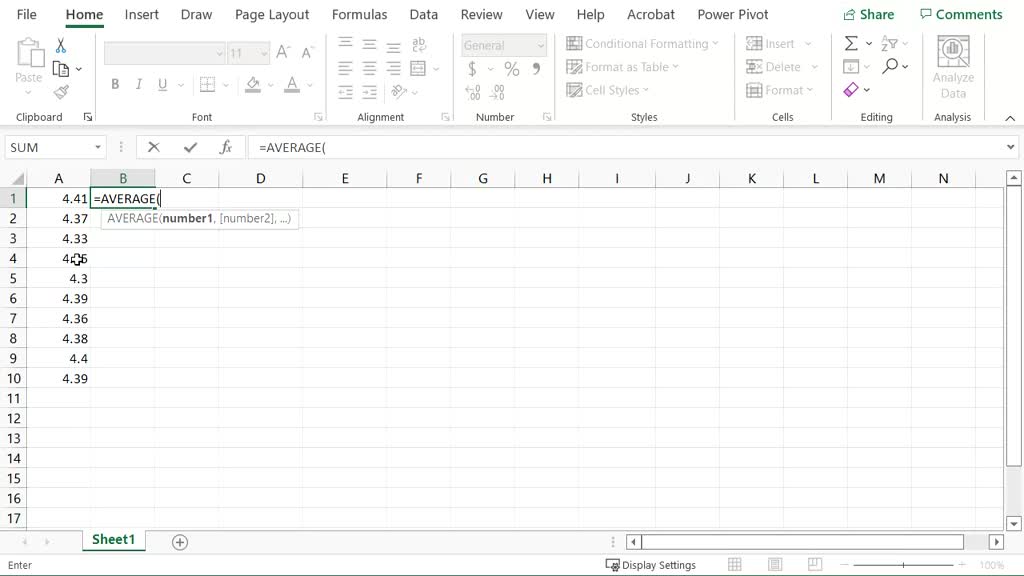This screenshot has height=576, width=1024.
Task: Toggle Align Left
Action: click(345, 68)
